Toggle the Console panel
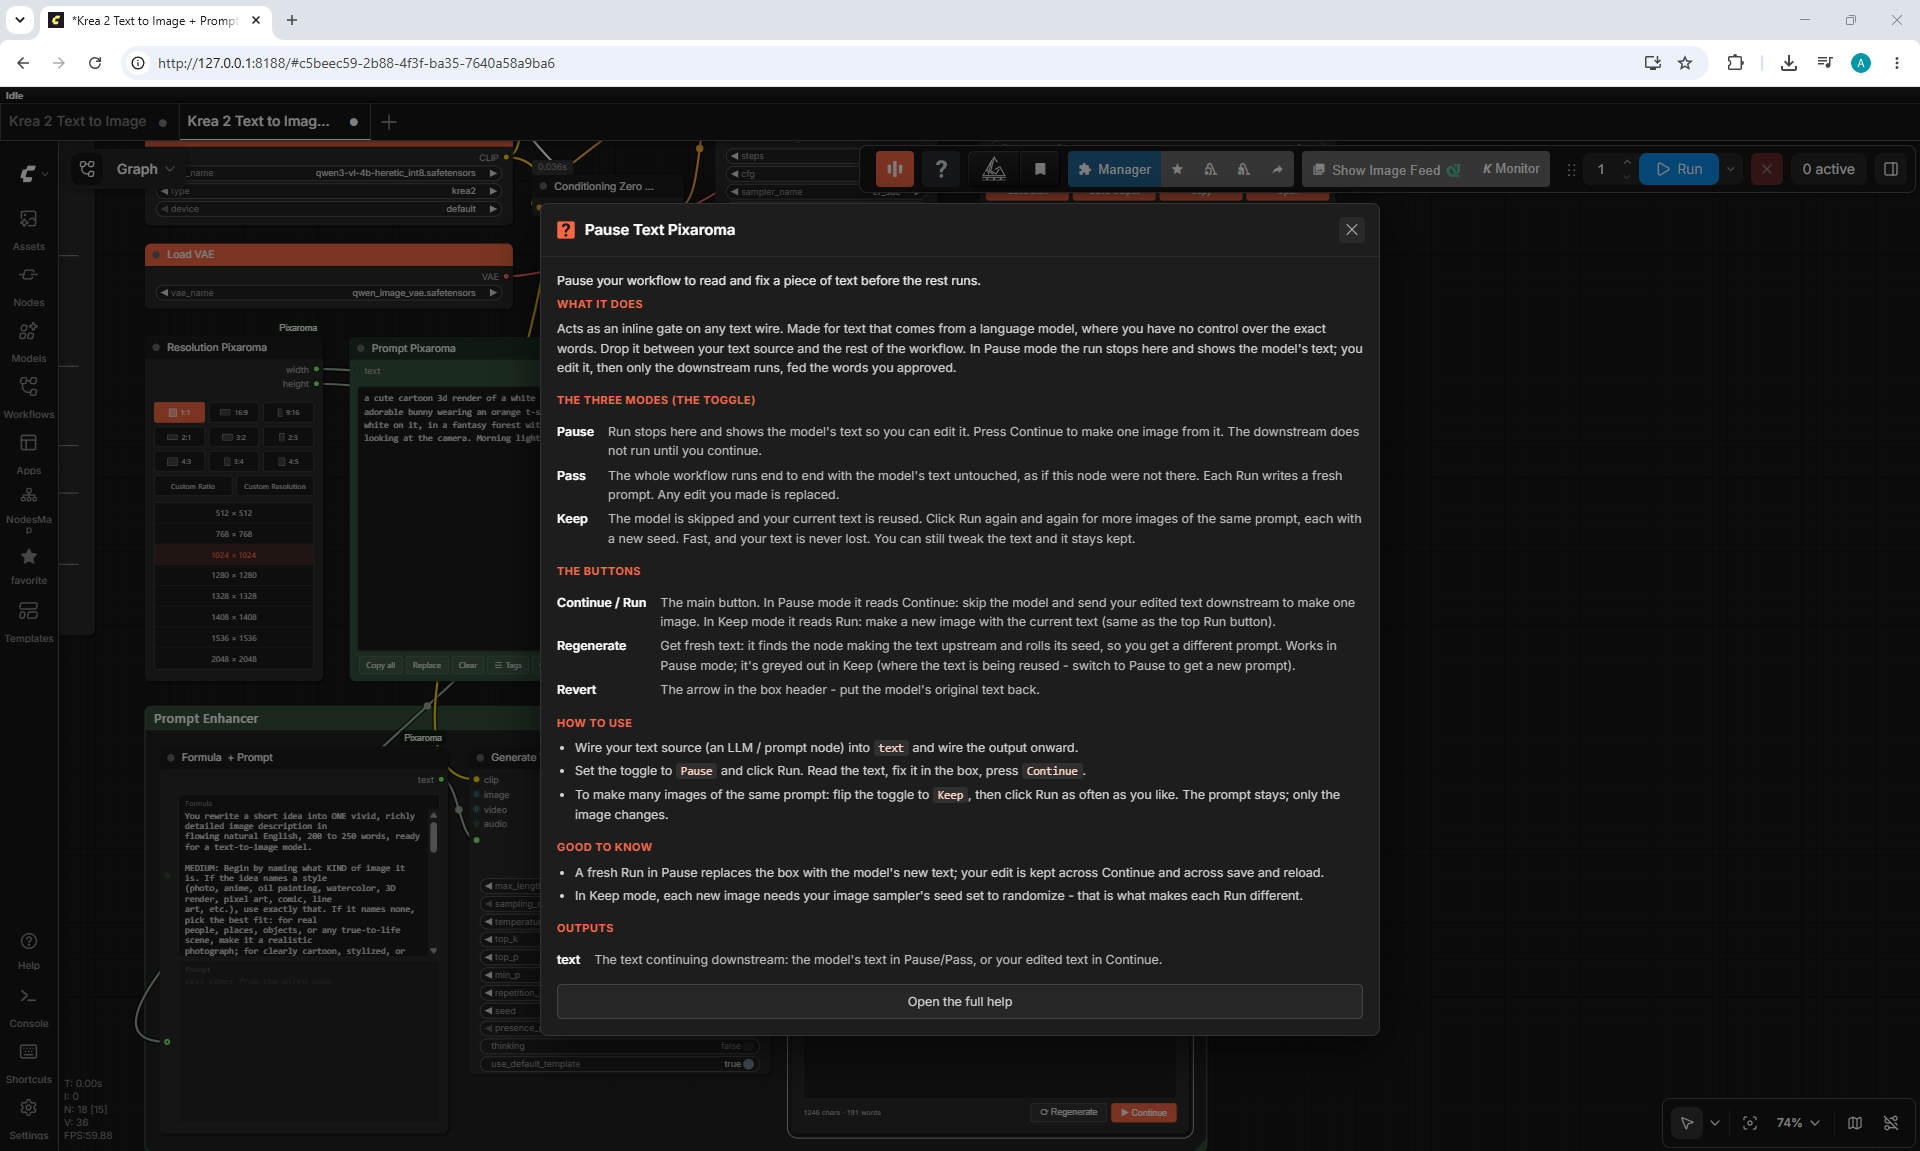The width and height of the screenshot is (1920, 1151). pos(28,1007)
